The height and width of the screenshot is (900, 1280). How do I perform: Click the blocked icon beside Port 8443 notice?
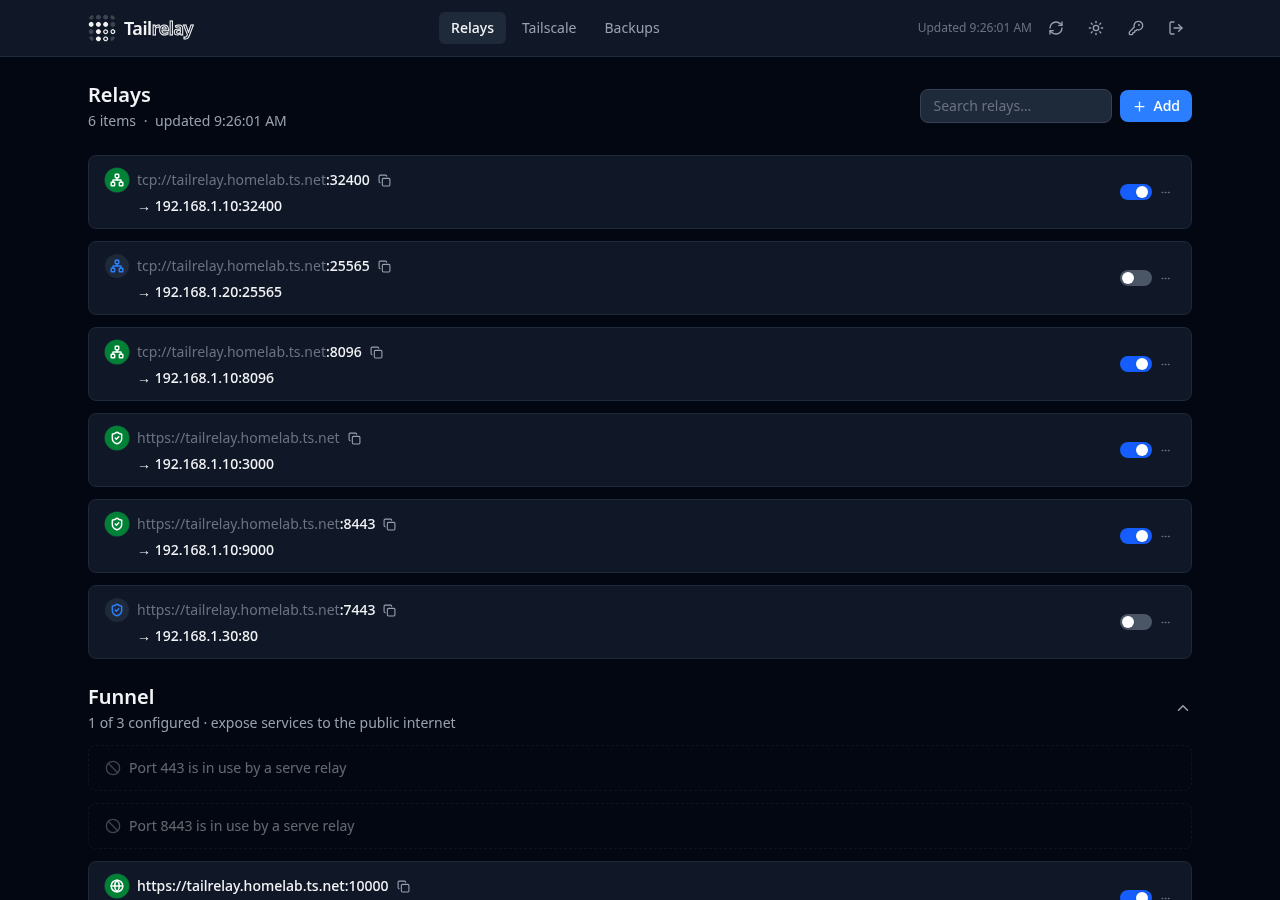pyautogui.click(x=113, y=826)
